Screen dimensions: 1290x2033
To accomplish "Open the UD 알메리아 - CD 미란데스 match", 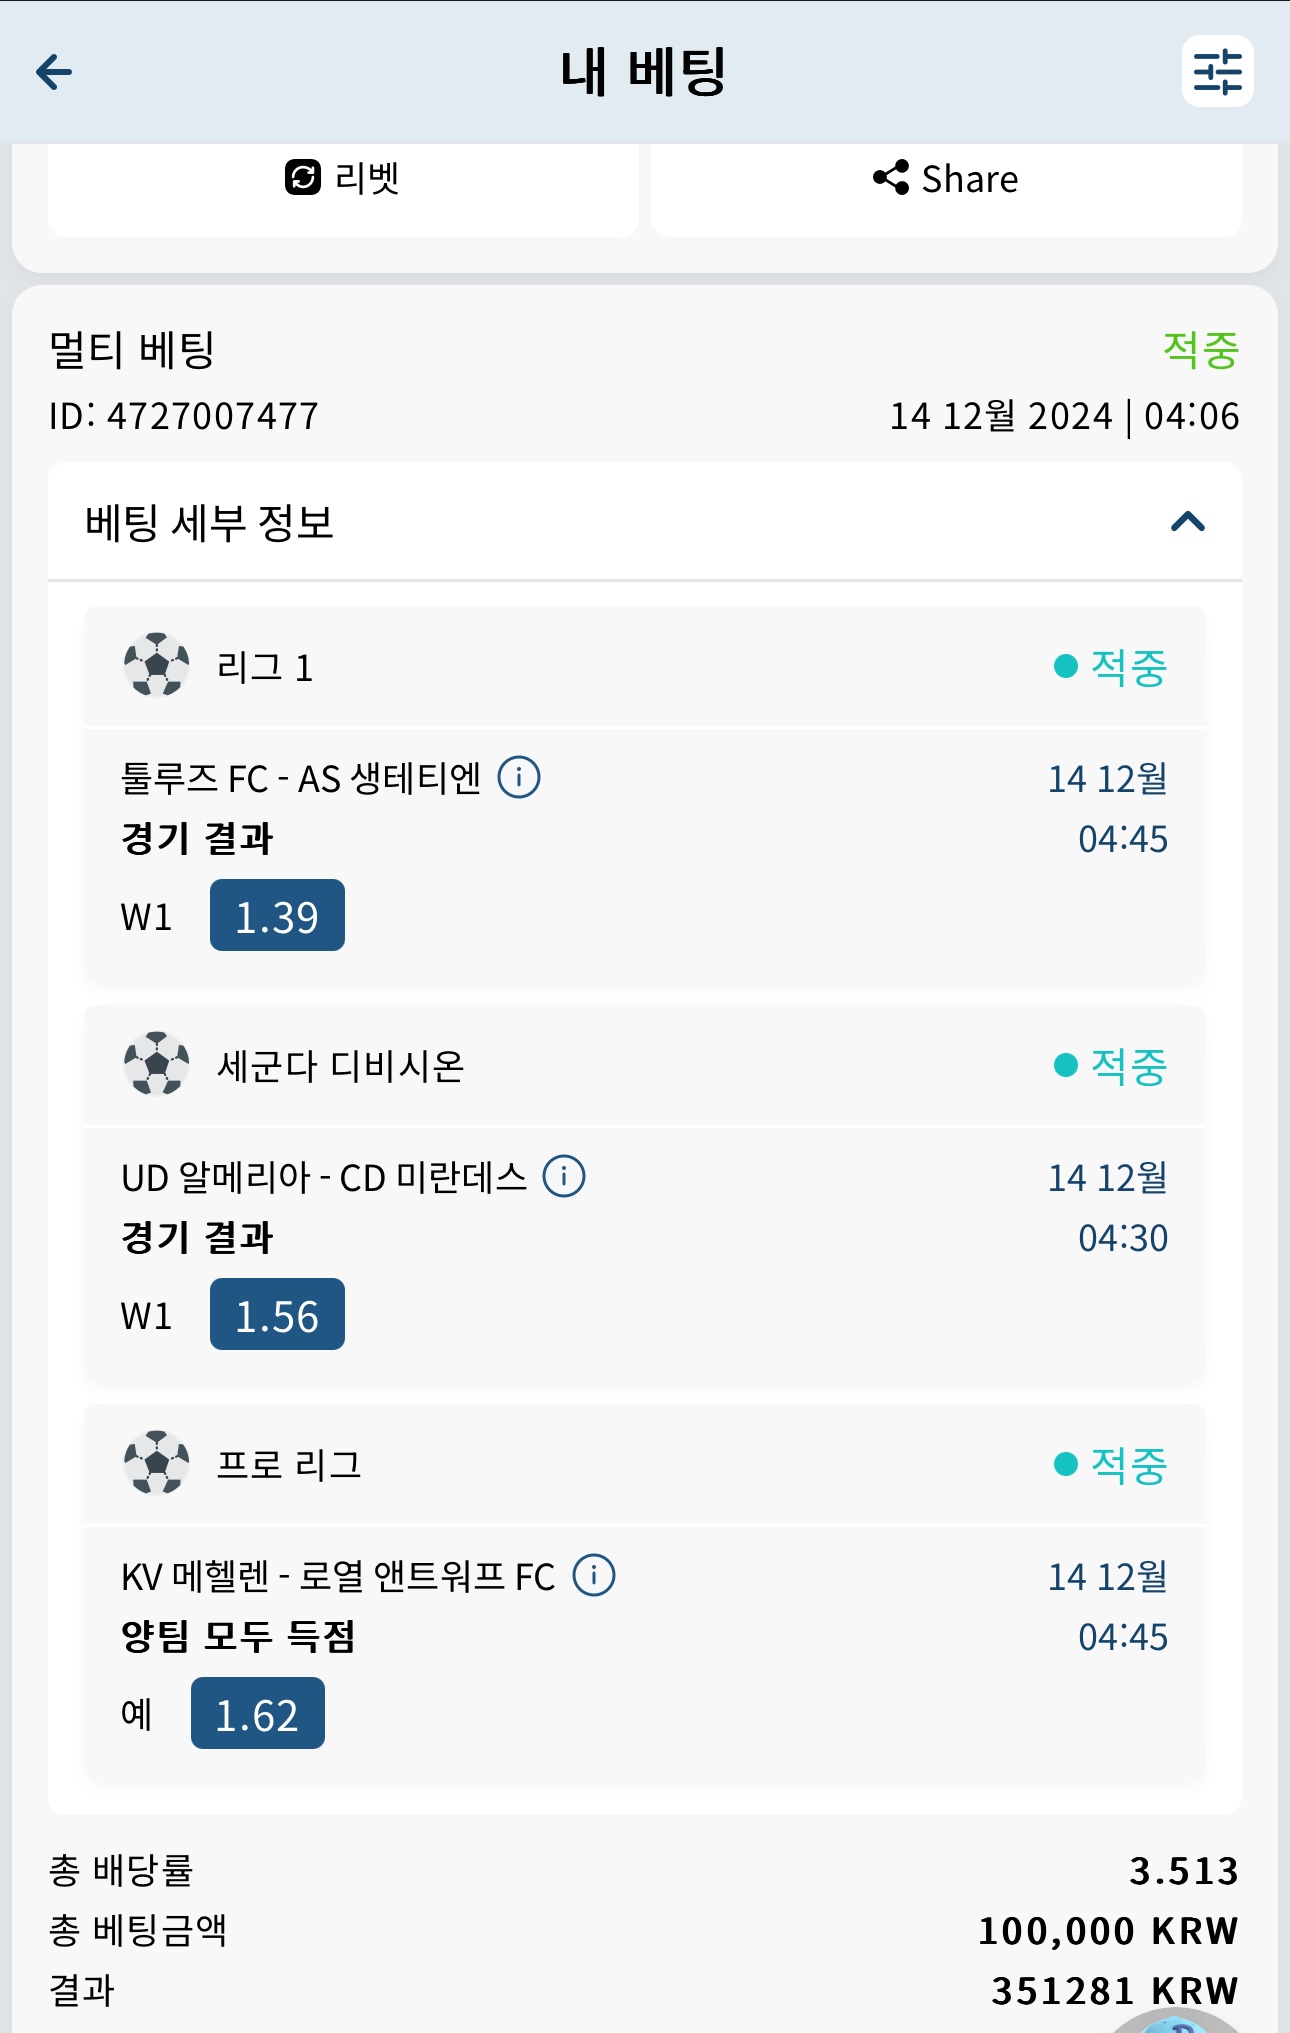I will pos(323,1177).
